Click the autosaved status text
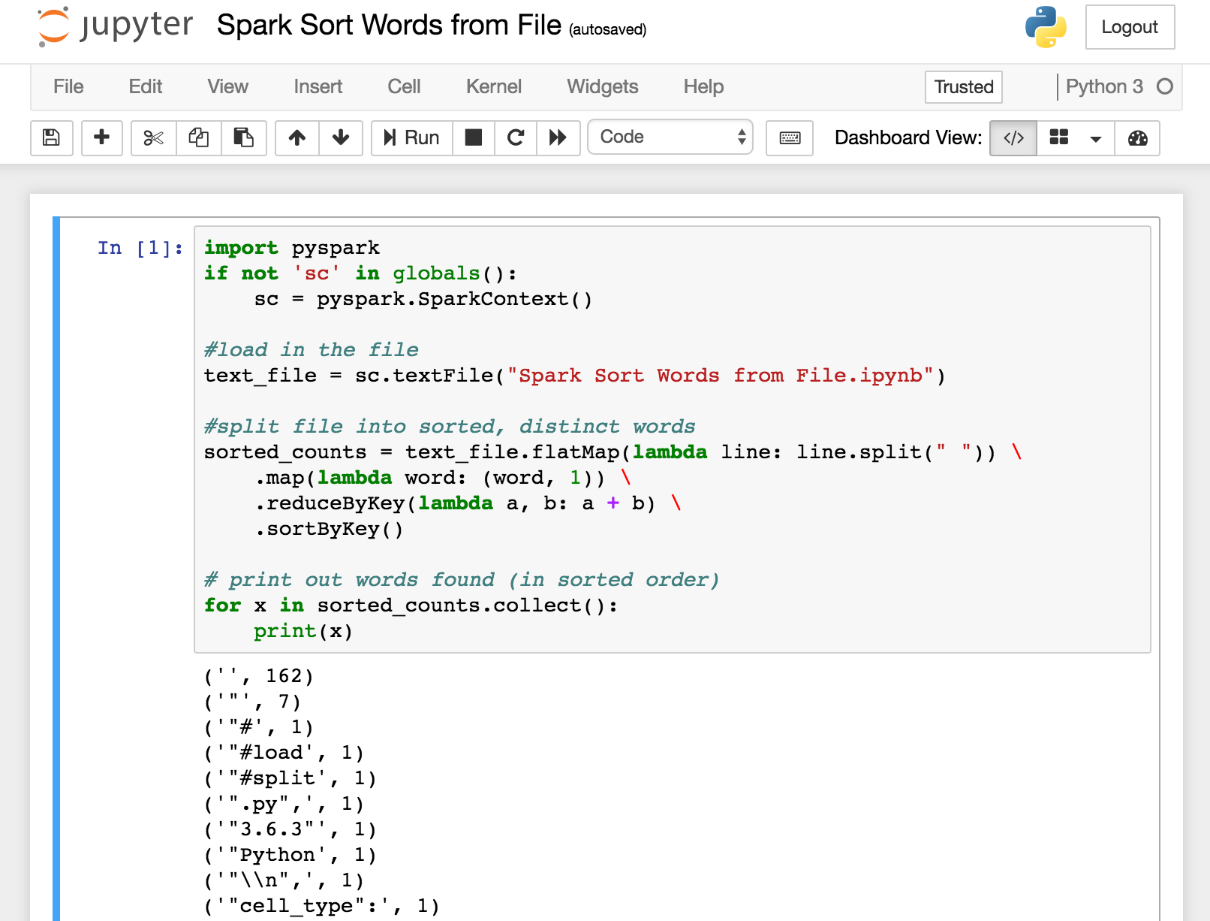 pos(608,29)
